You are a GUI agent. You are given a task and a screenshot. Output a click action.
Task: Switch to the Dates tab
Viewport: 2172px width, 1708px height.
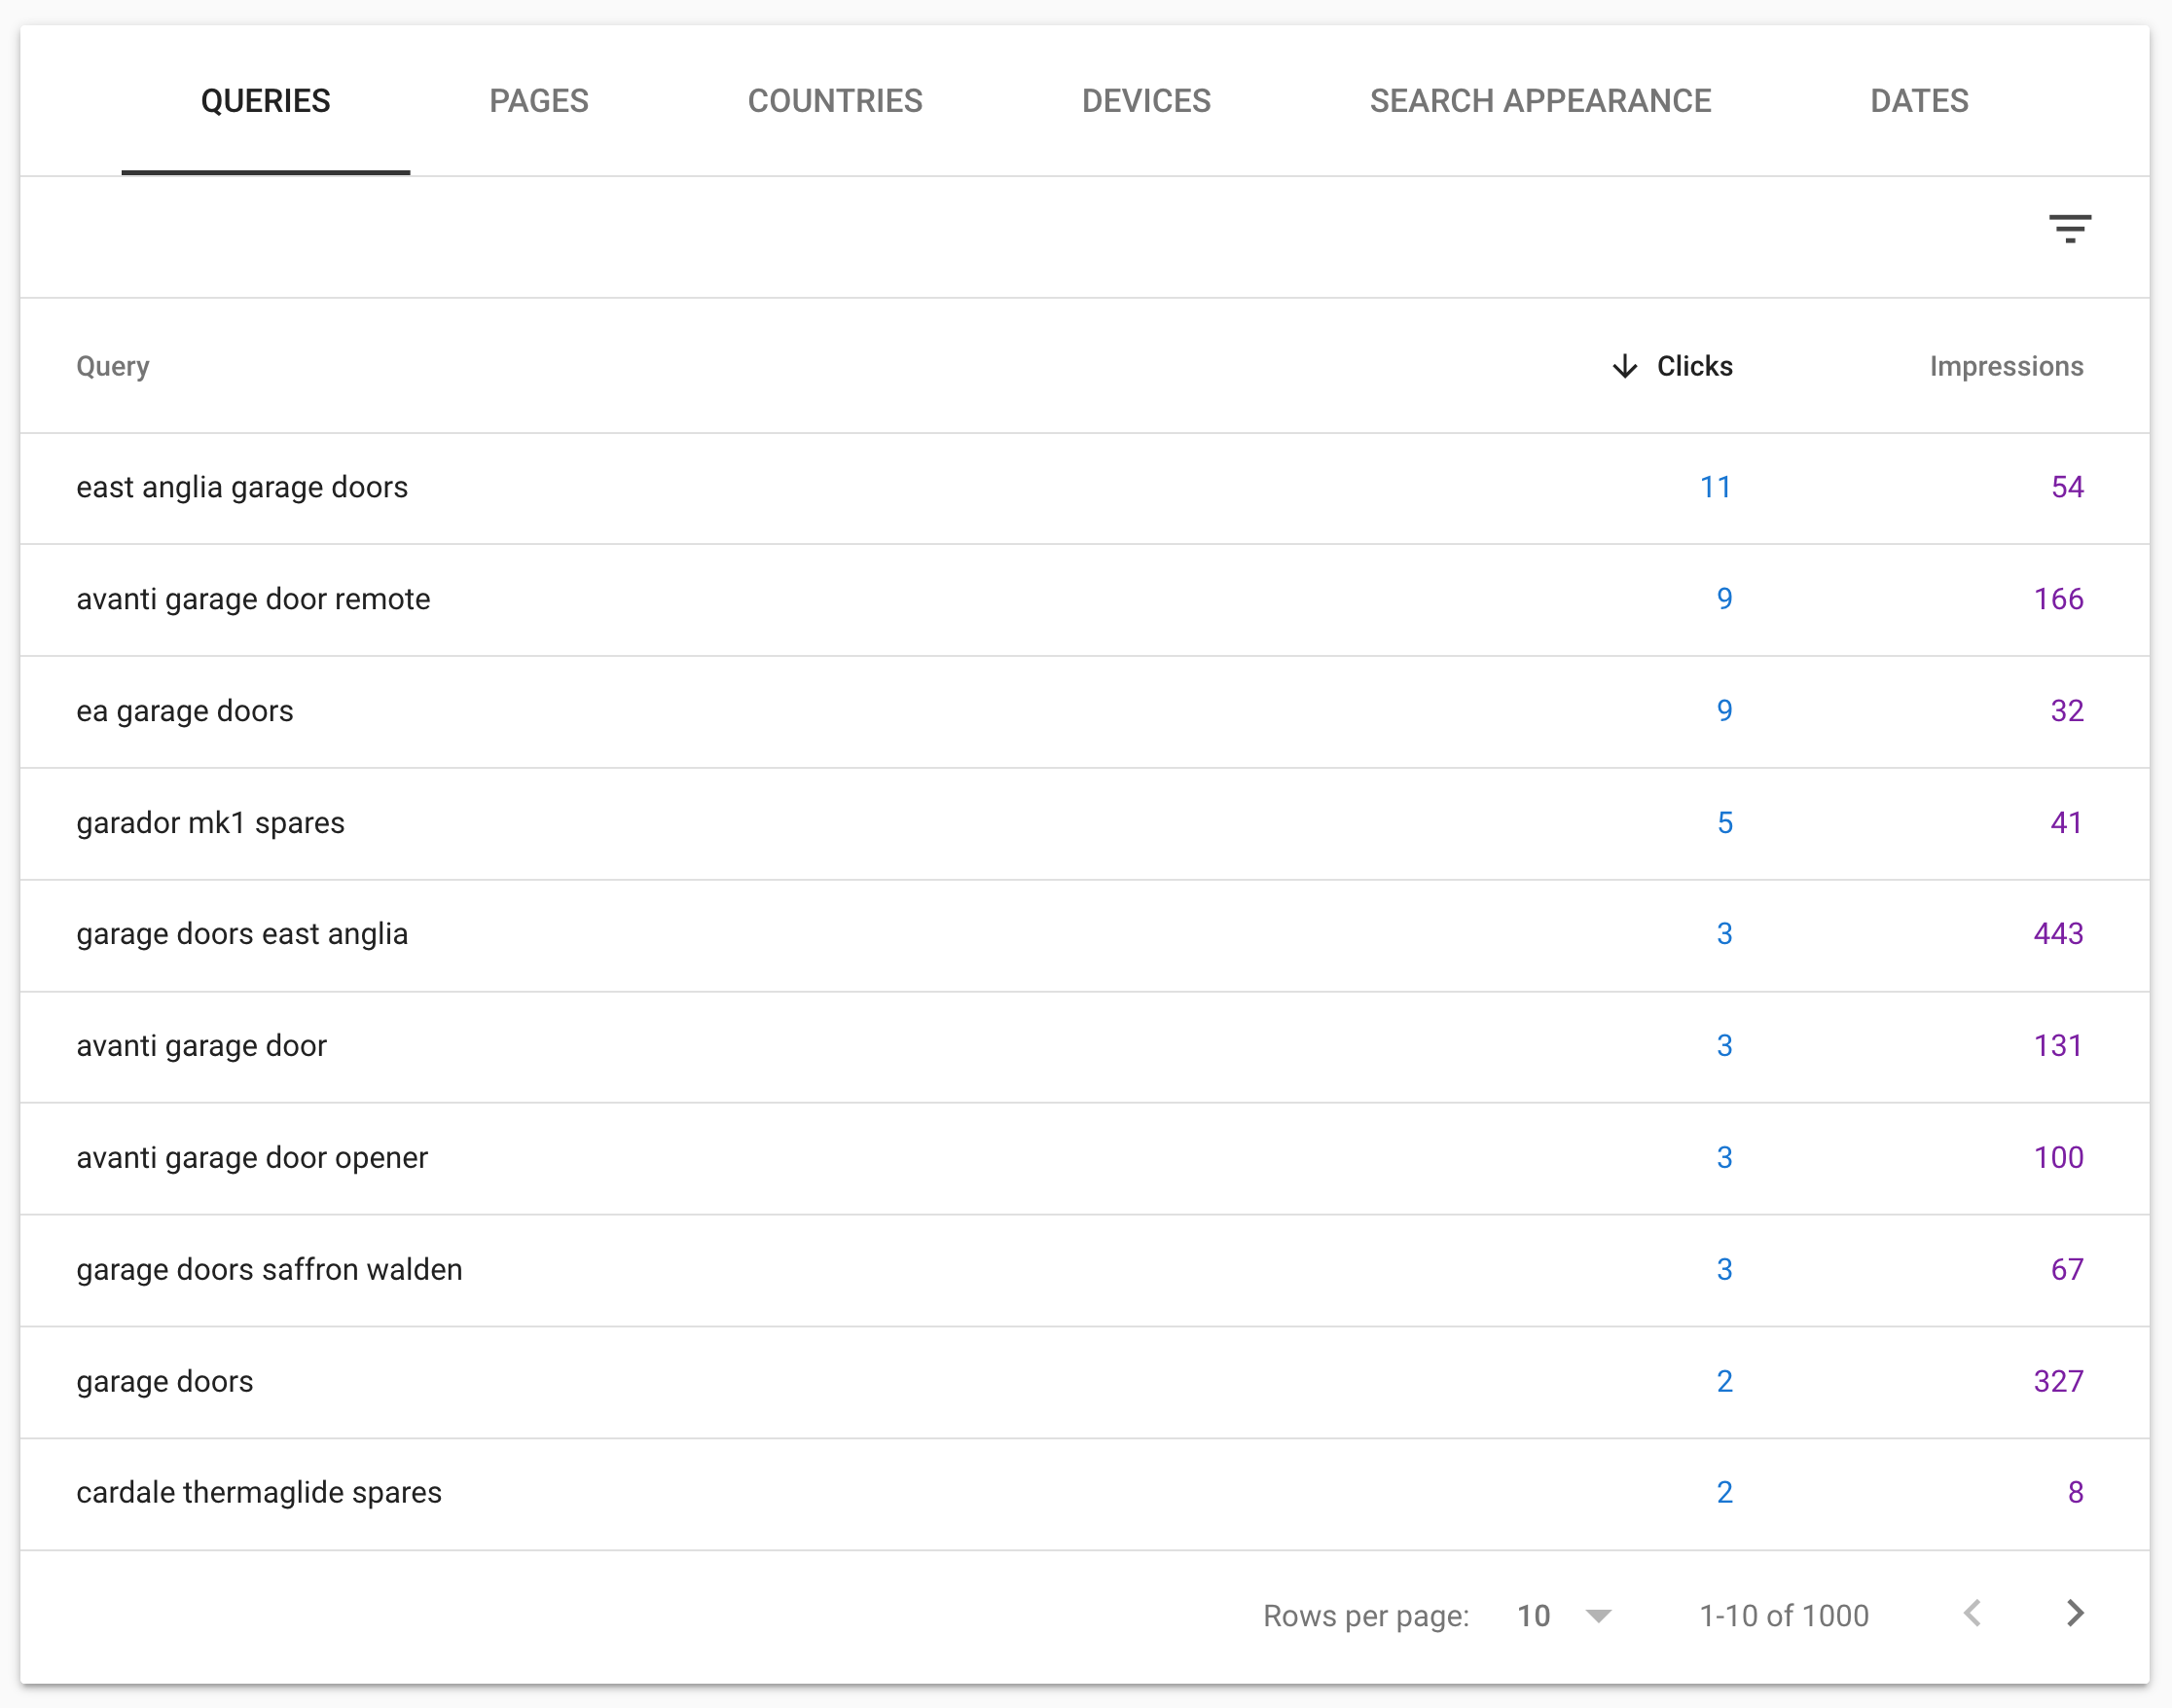[1919, 101]
